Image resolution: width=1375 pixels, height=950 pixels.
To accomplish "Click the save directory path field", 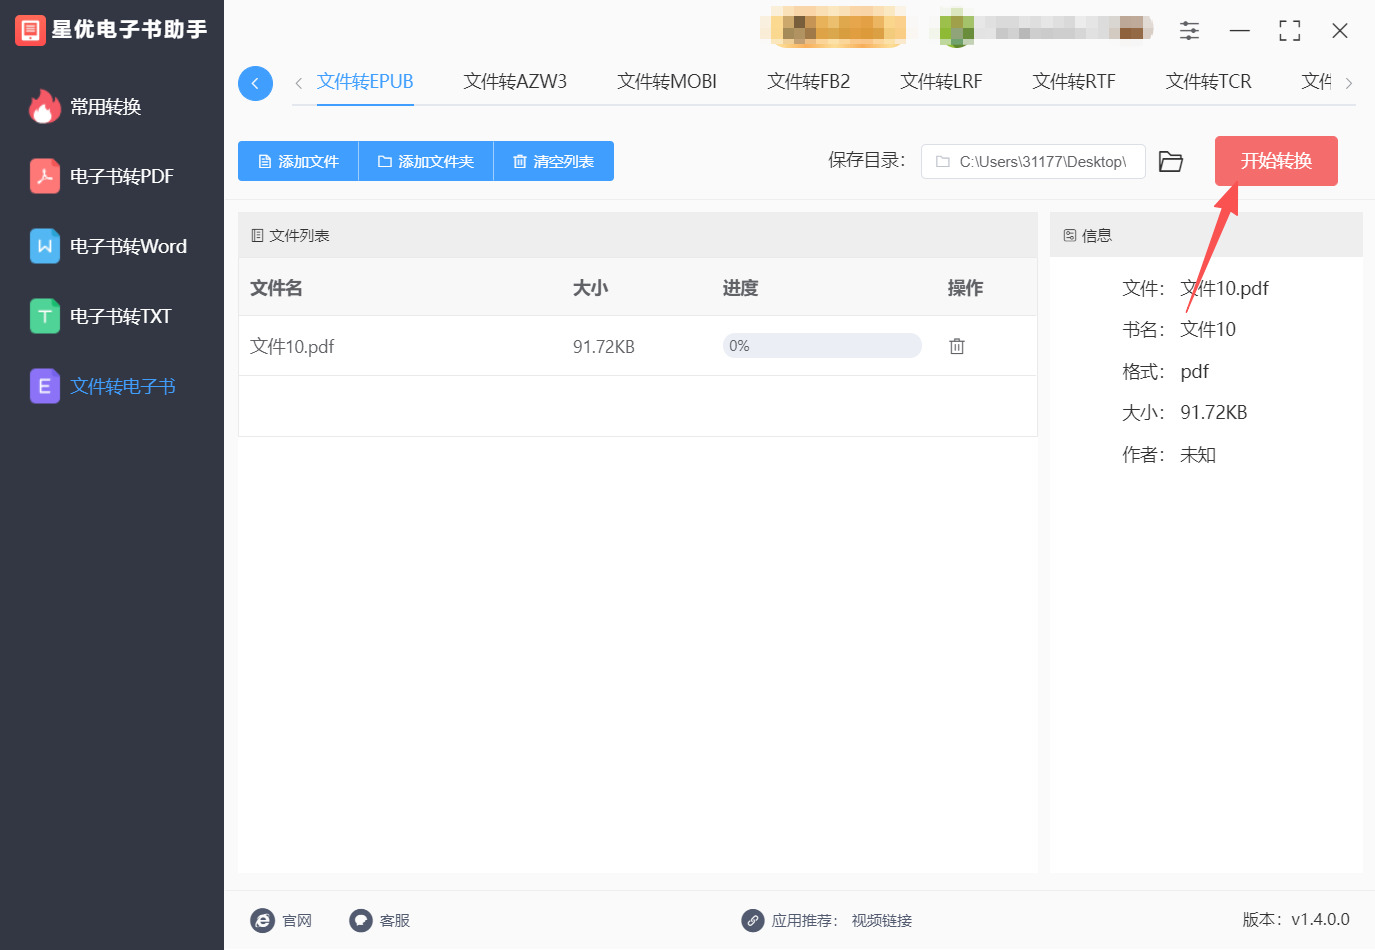I will (1033, 161).
